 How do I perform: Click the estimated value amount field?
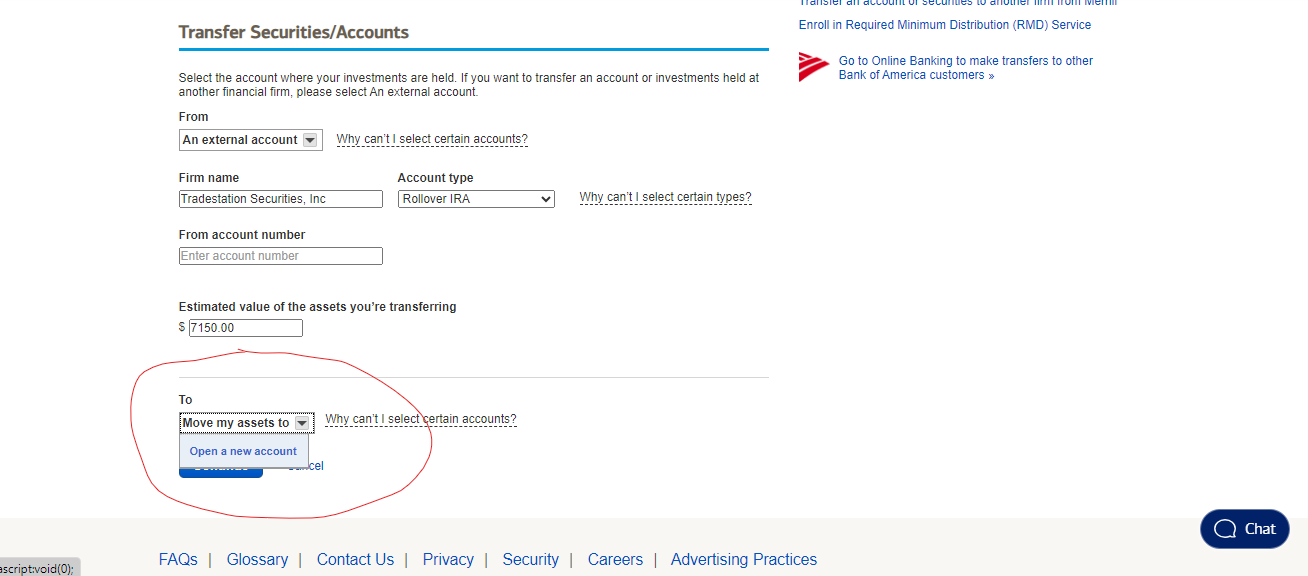click(x=245, y=328)
